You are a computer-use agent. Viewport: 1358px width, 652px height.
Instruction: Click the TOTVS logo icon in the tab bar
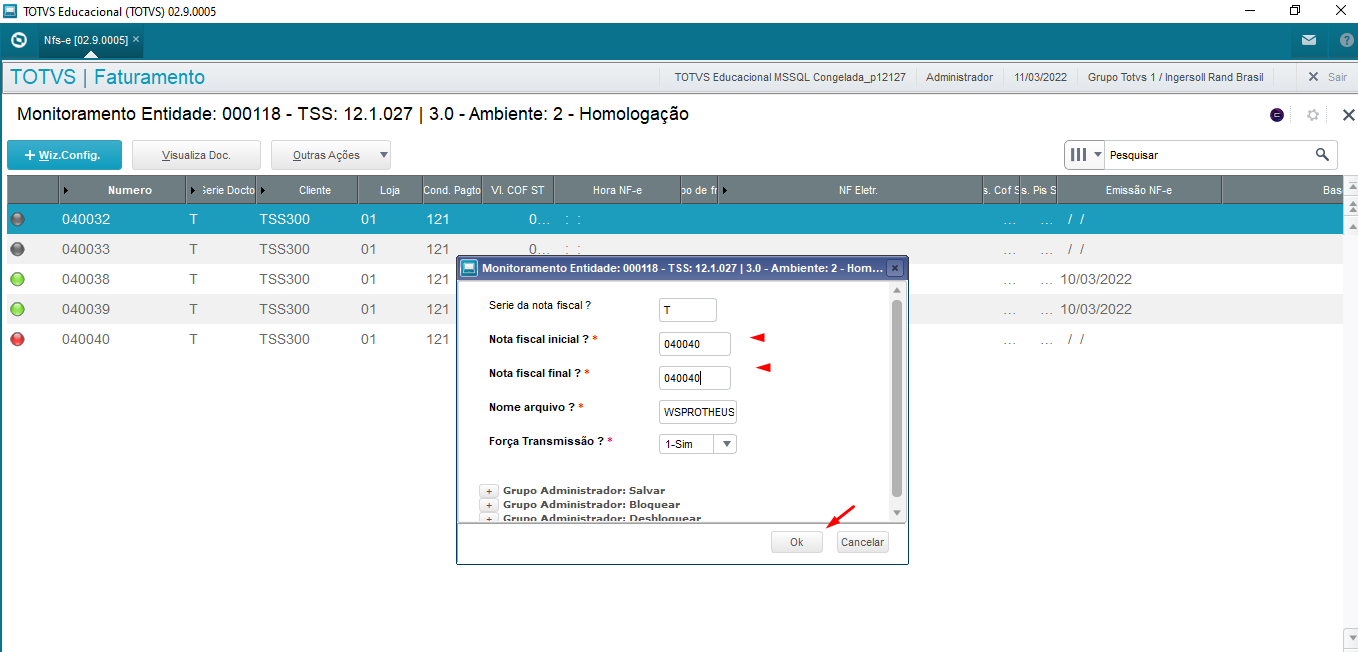coord(18,40)
